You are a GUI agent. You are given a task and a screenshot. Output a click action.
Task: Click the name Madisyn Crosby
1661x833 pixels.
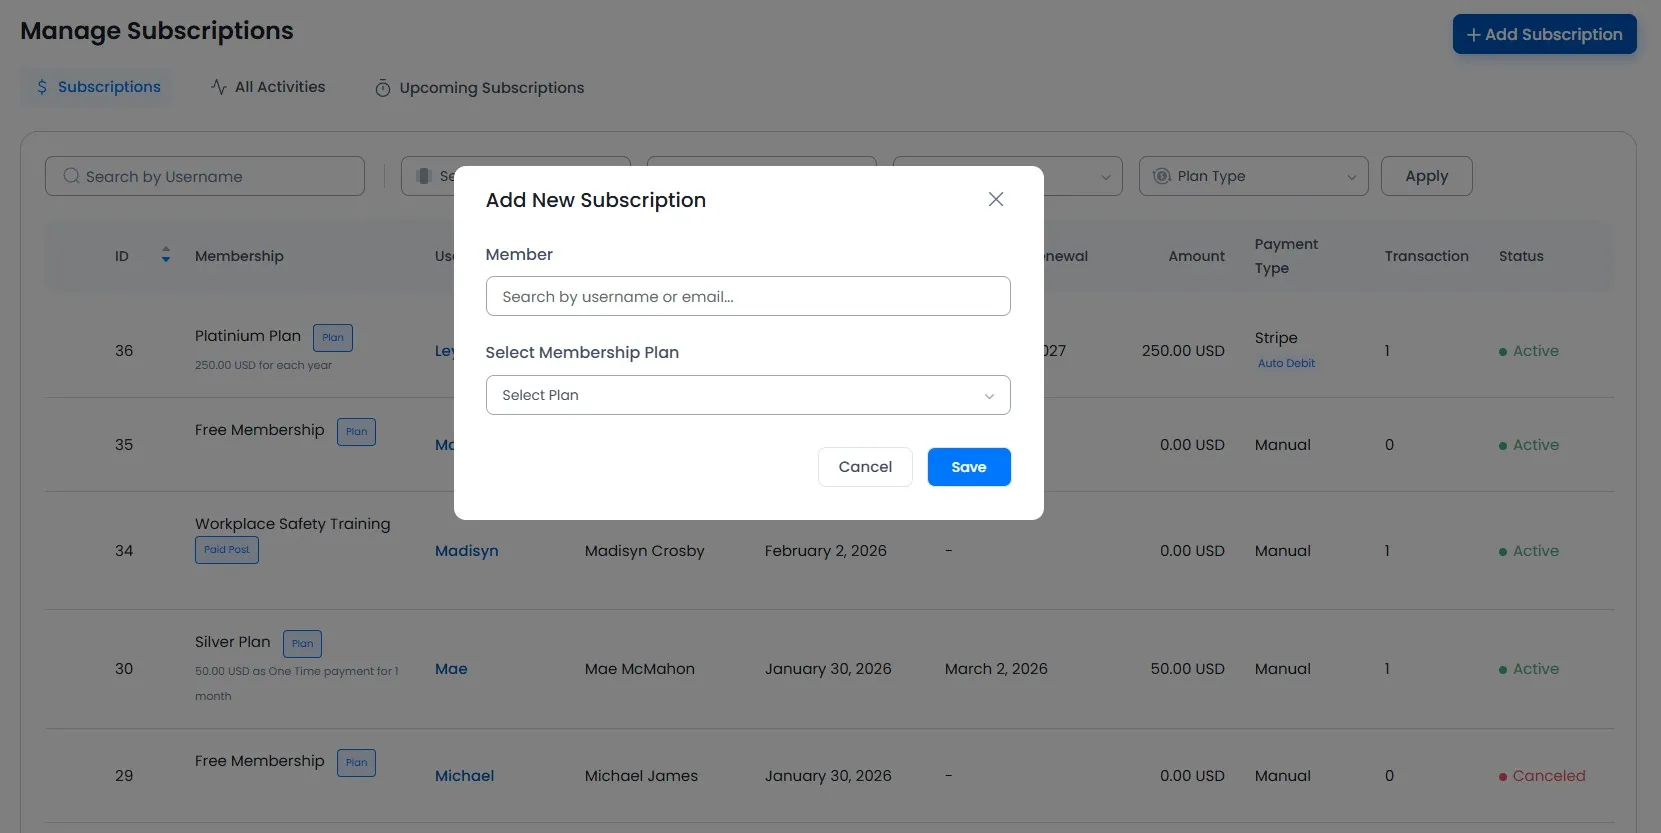coord(644,551)
